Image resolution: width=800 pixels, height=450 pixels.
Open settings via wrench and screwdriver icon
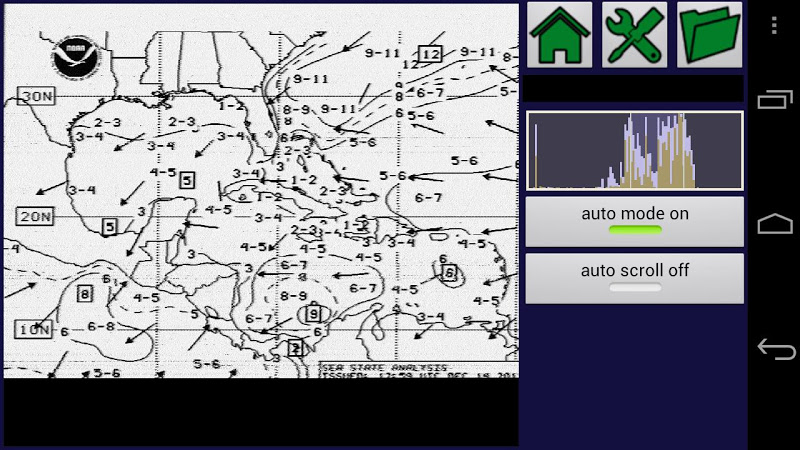pyautogui.click(x=634, y=35)
